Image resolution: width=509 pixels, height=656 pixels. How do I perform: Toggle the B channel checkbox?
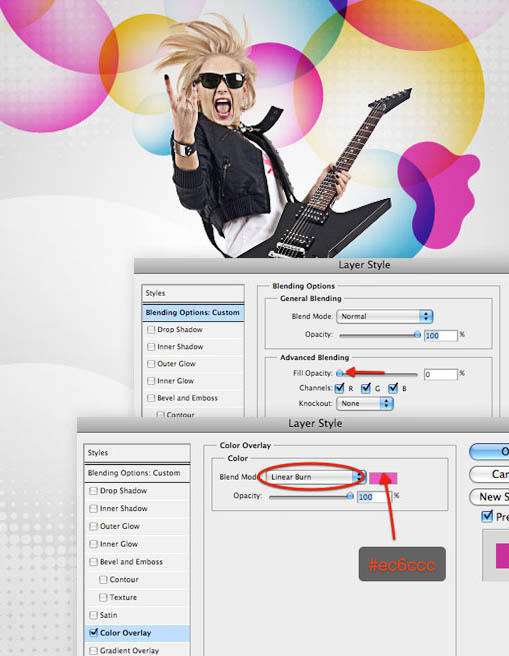[x=393, y=388]
